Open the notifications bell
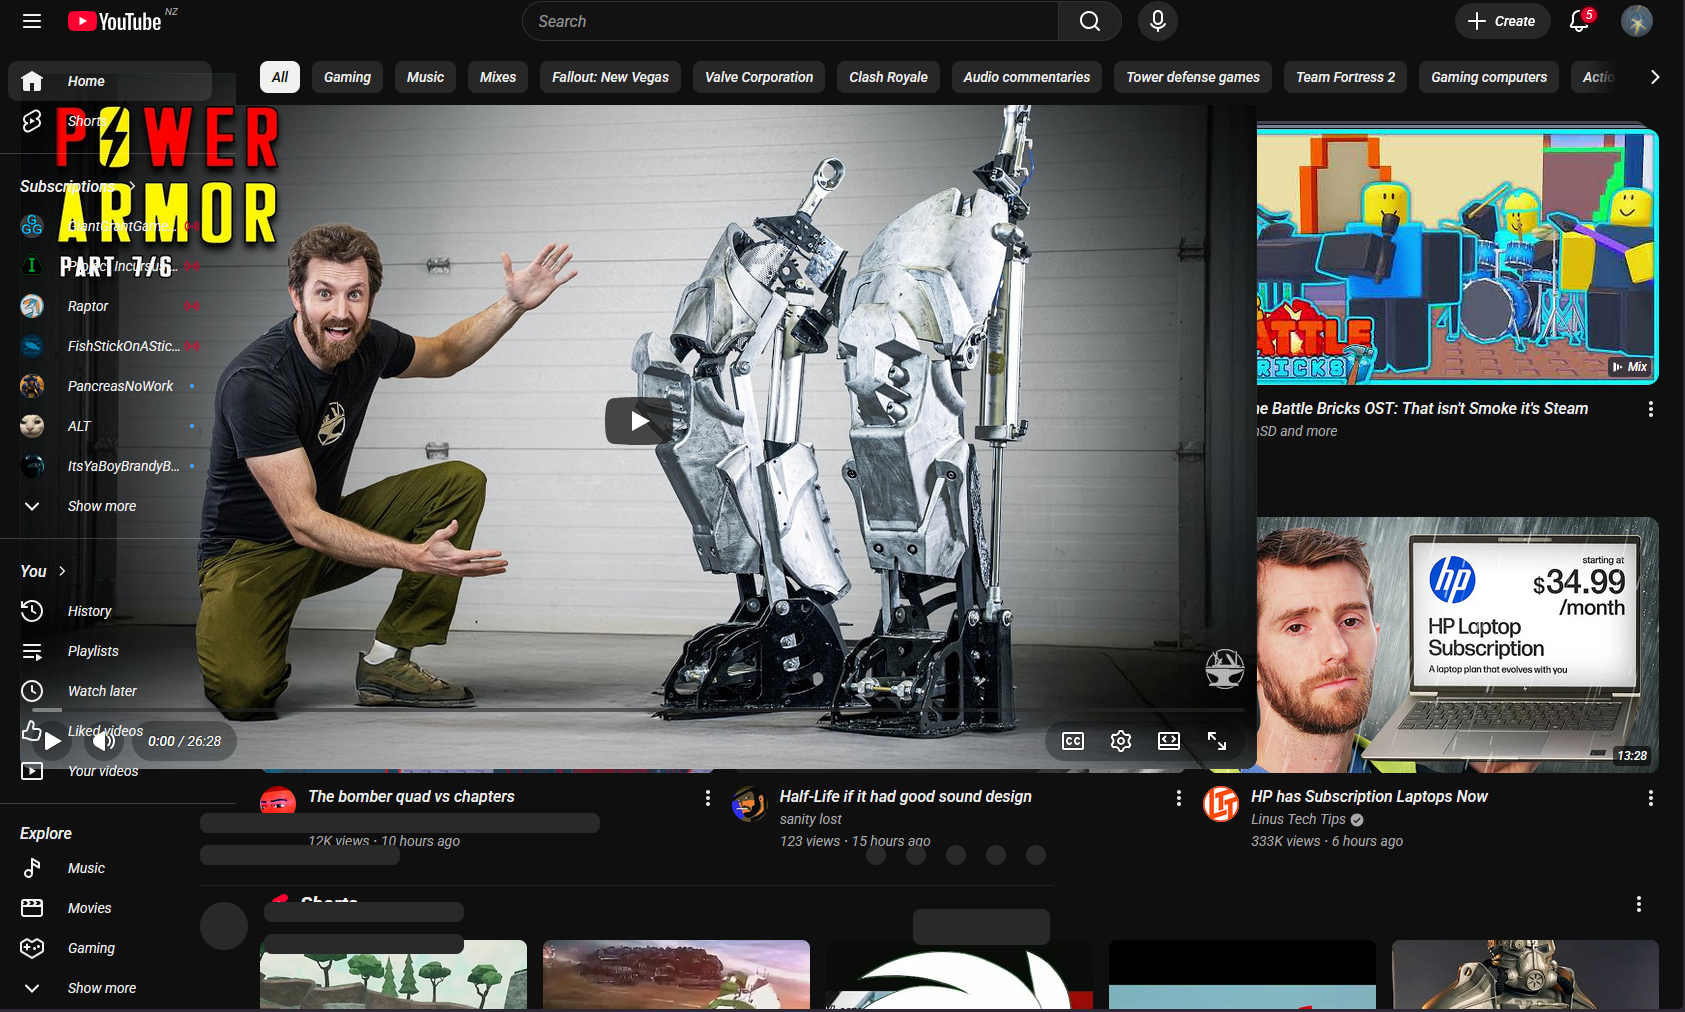The height and width of the screenshot is (1012, 1685). pyautogui.click(x=1579, y=21)
